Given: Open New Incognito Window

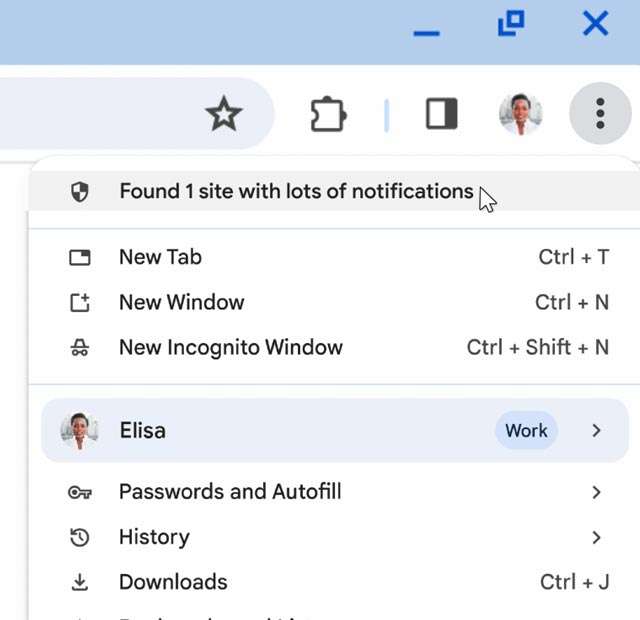Looking at the screenshot, I should coord(230,347).
